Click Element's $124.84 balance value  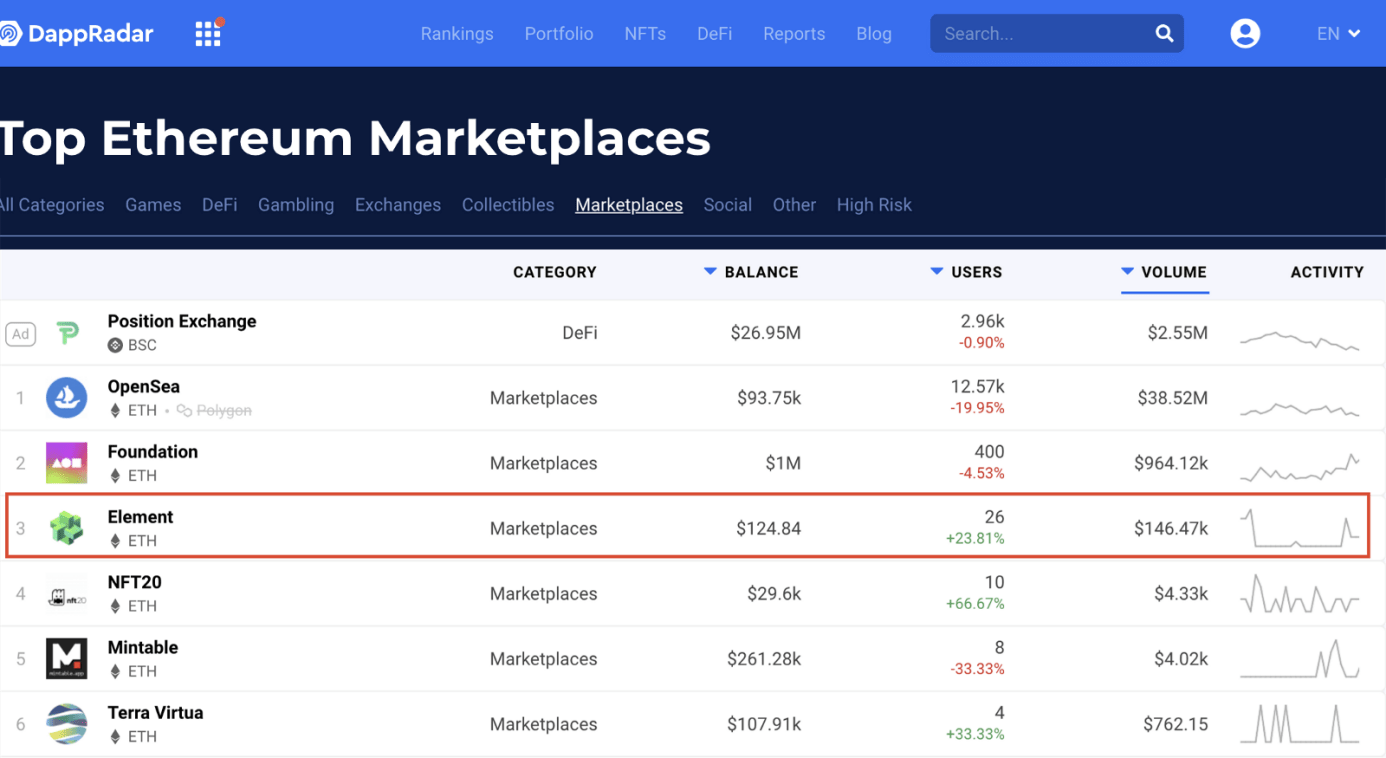pos(768,528)
